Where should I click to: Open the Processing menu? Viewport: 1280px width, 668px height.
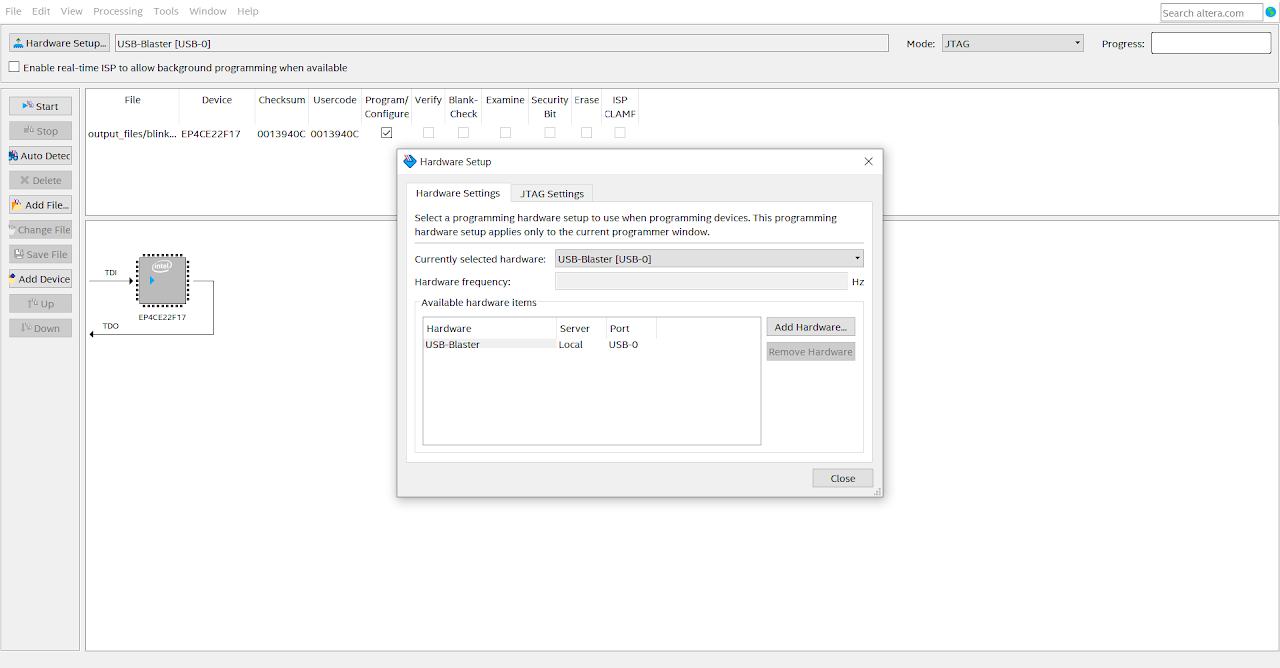click(x=118, y=11)
